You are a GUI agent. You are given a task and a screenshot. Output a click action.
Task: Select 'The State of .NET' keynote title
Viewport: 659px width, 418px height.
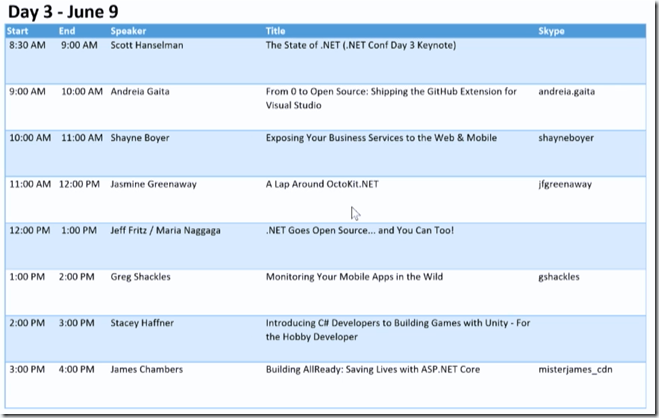[361, 45]
